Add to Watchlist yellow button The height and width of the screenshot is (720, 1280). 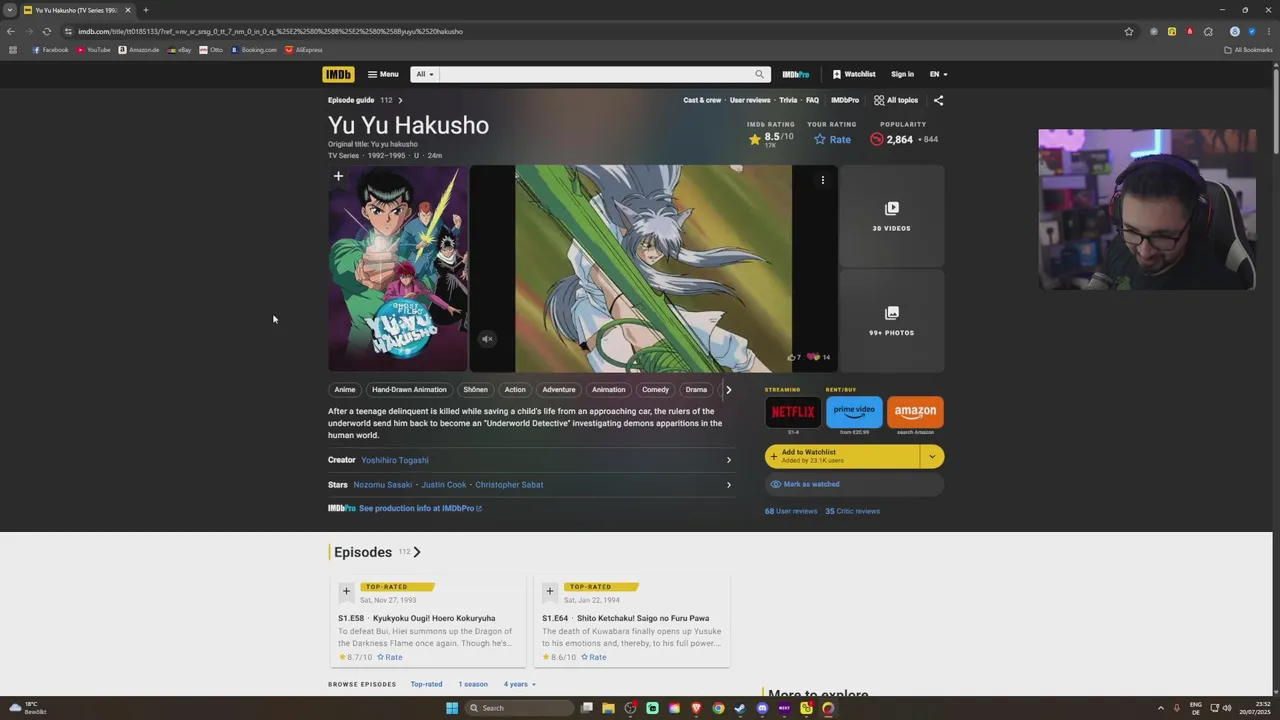coord(842,456)
